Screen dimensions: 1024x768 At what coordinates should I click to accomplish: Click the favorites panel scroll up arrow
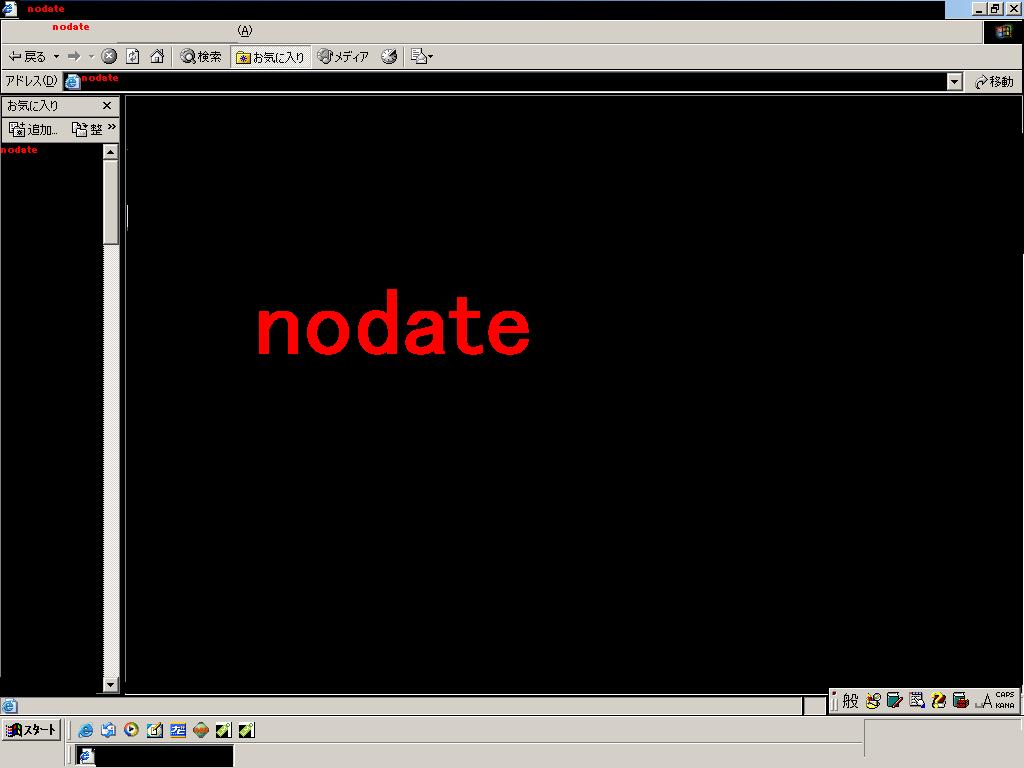pyautogui.click(x=110, y=152)
